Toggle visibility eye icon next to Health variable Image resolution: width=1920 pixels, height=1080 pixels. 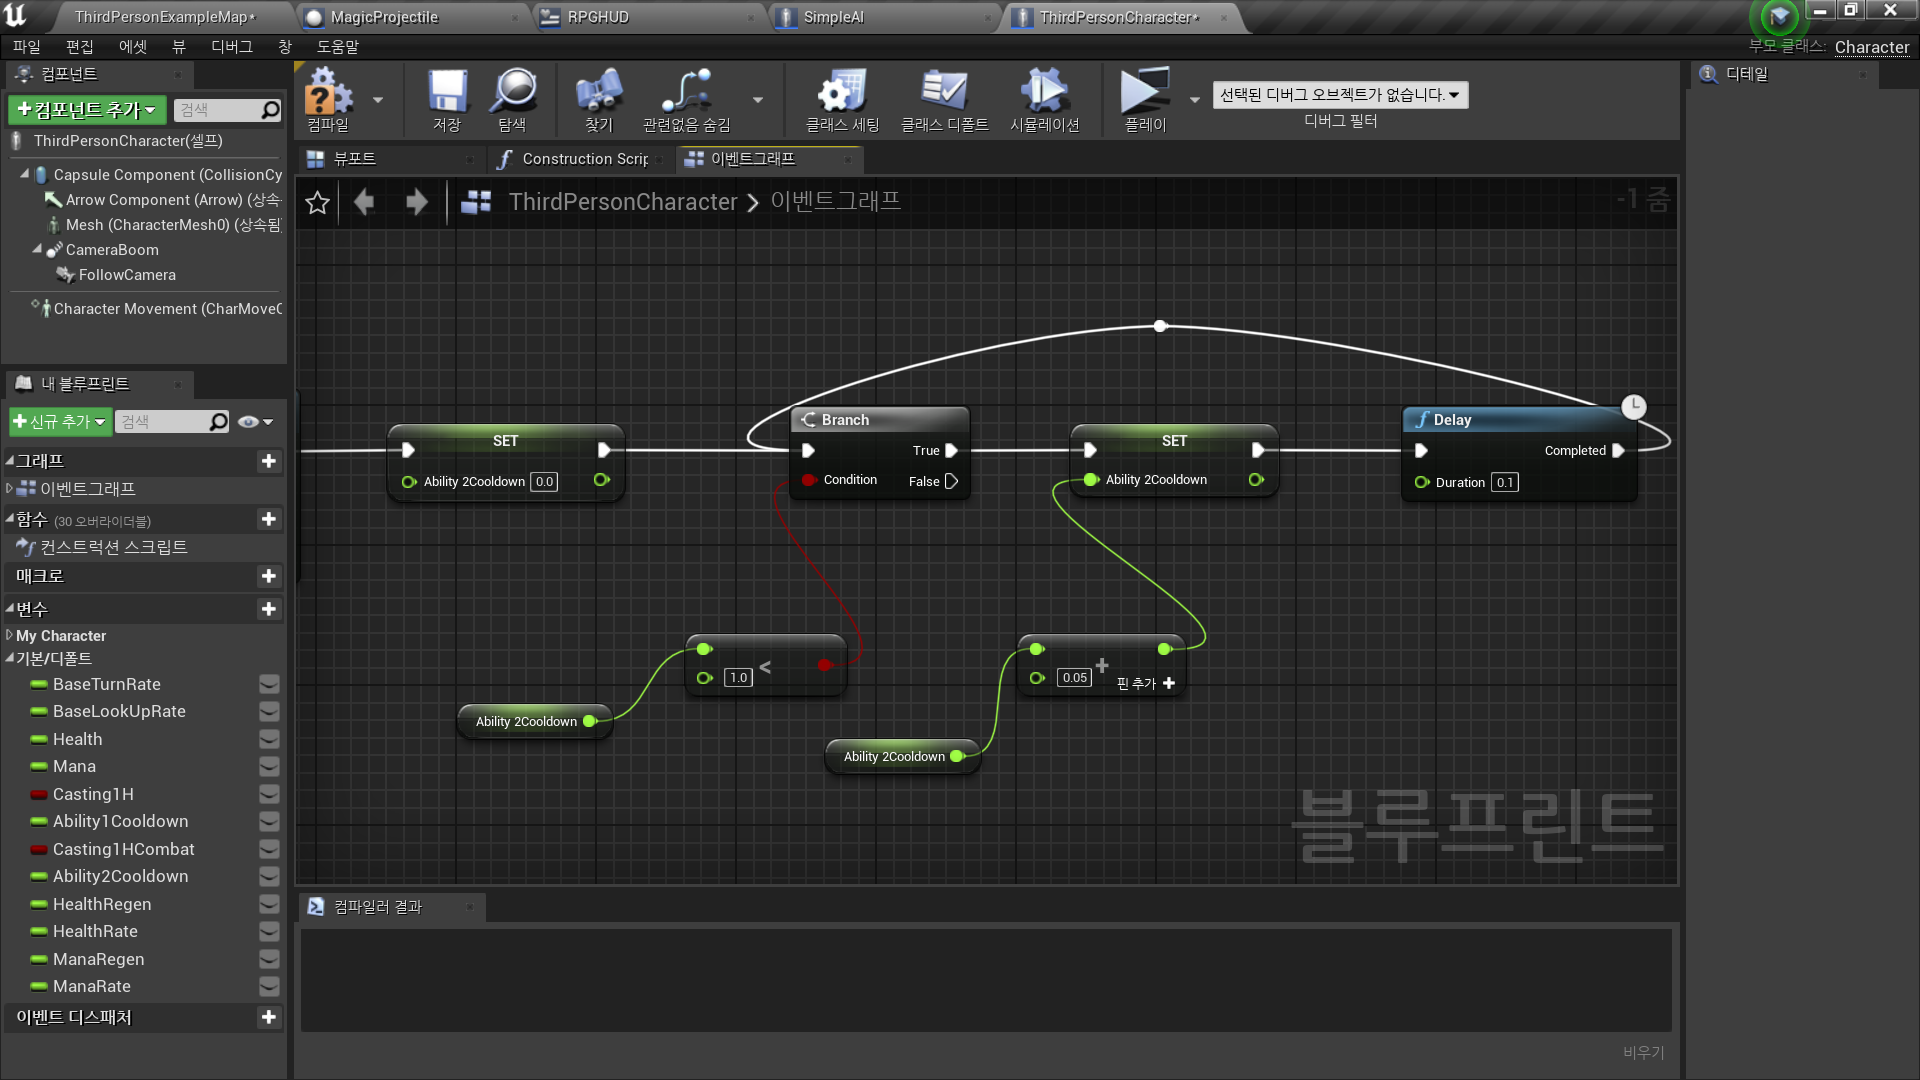click(x=269, y=739)
